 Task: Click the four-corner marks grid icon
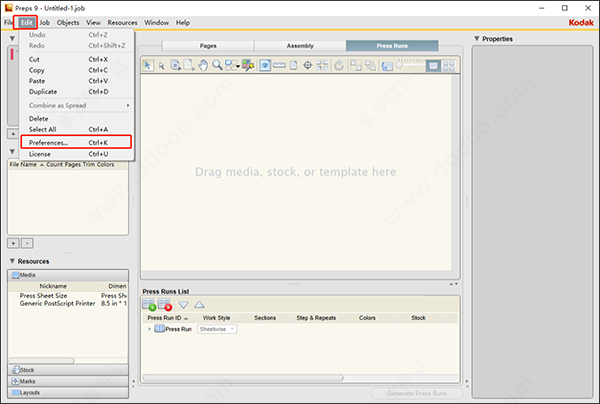pos(323,65)
